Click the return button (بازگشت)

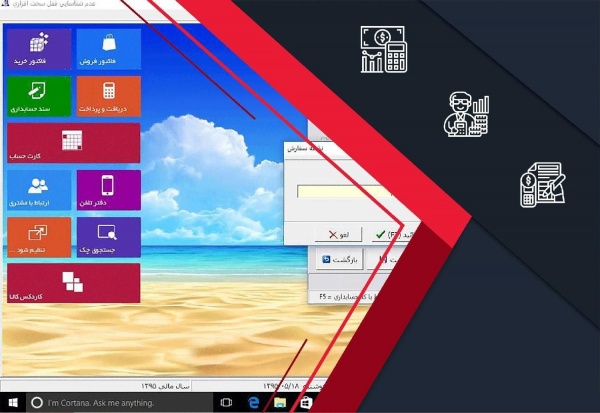[x=339, y=260]
